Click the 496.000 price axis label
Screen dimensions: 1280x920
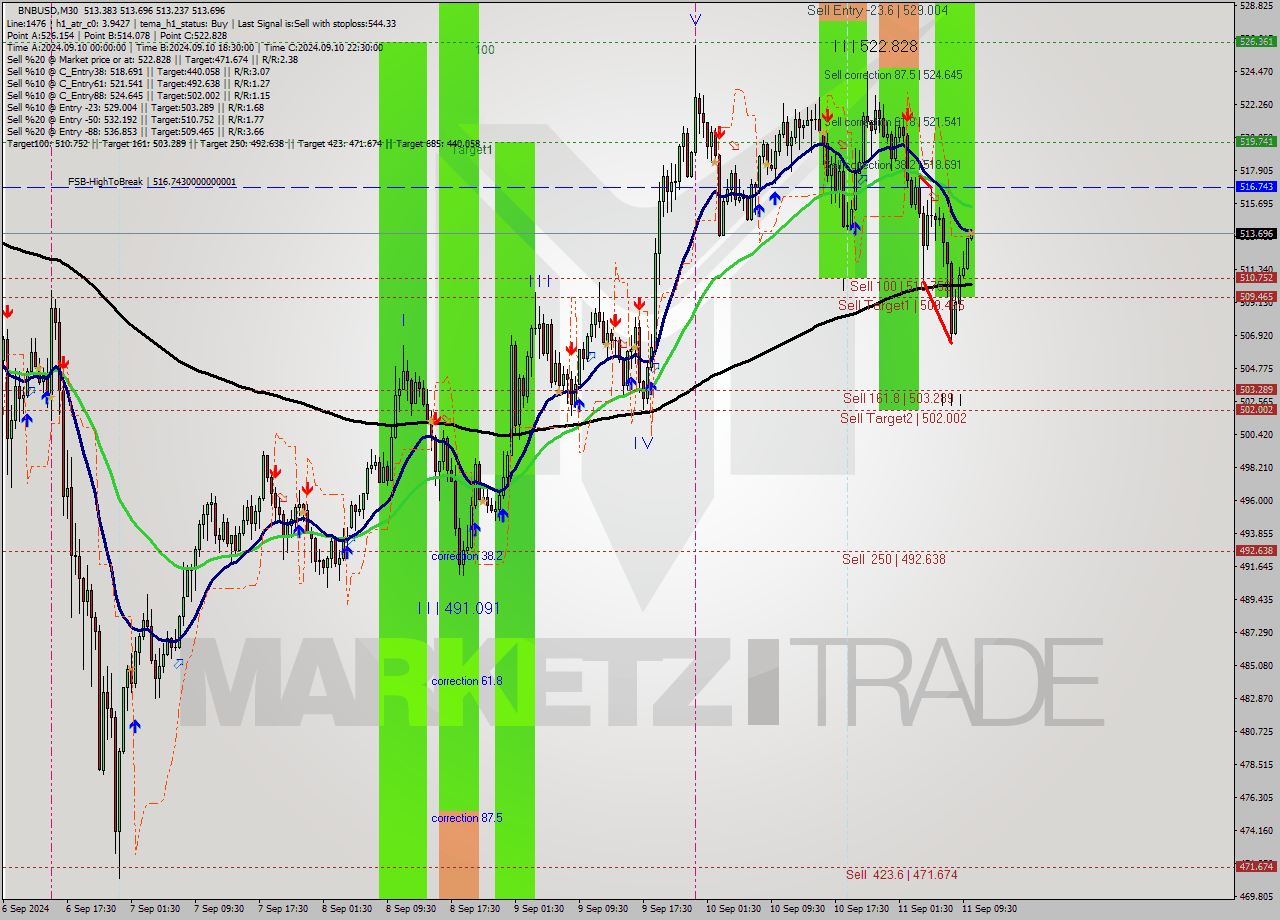tap(1256, 501)
